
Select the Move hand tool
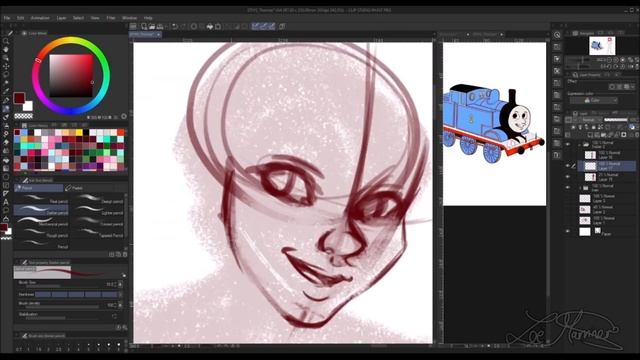click(6, 49)
